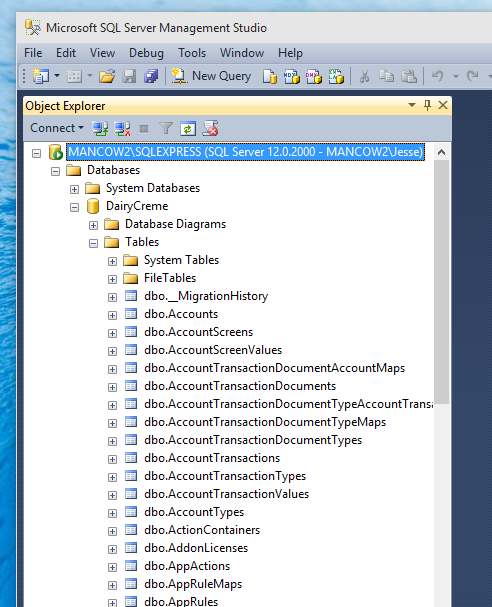Click the Disconnect server icon
Image resolution: width=492 pixels, height=607 pixels.
[122, 129]
